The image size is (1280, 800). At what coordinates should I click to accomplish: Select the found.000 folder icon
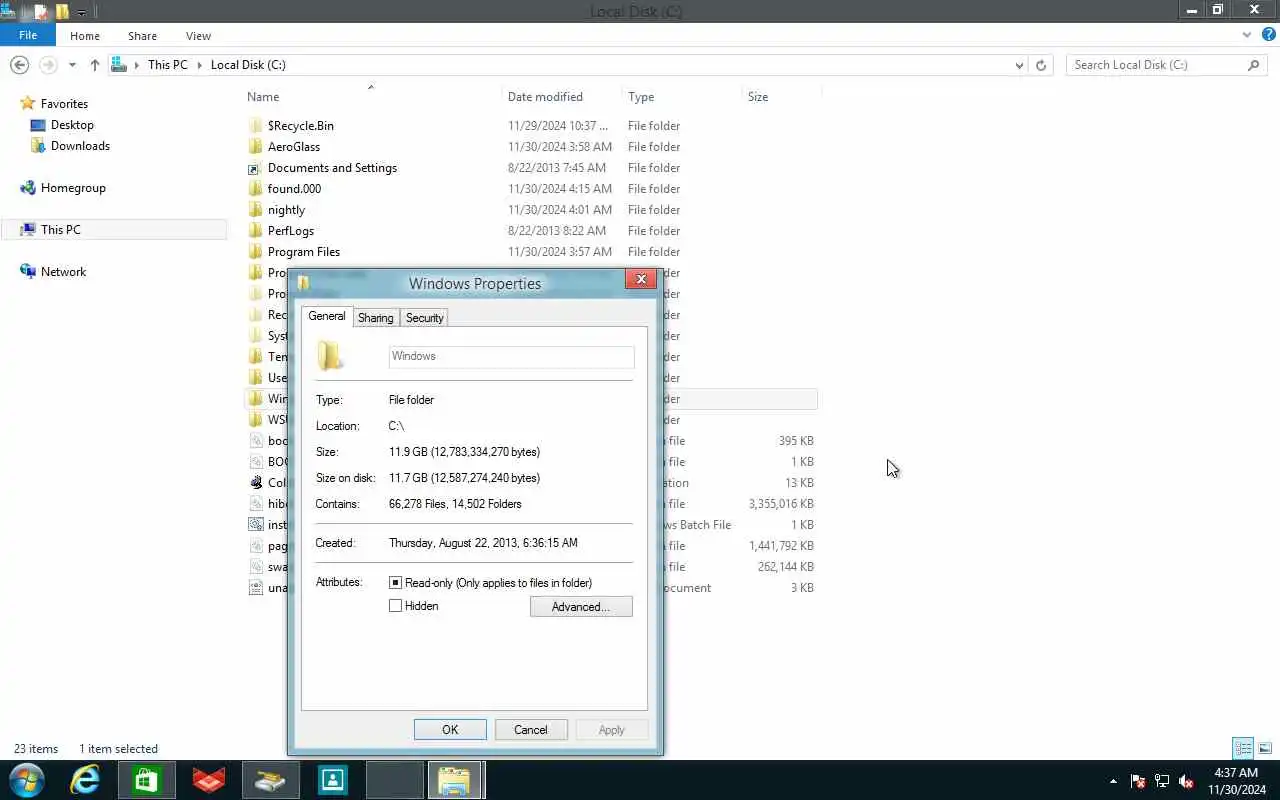[255, 189]
